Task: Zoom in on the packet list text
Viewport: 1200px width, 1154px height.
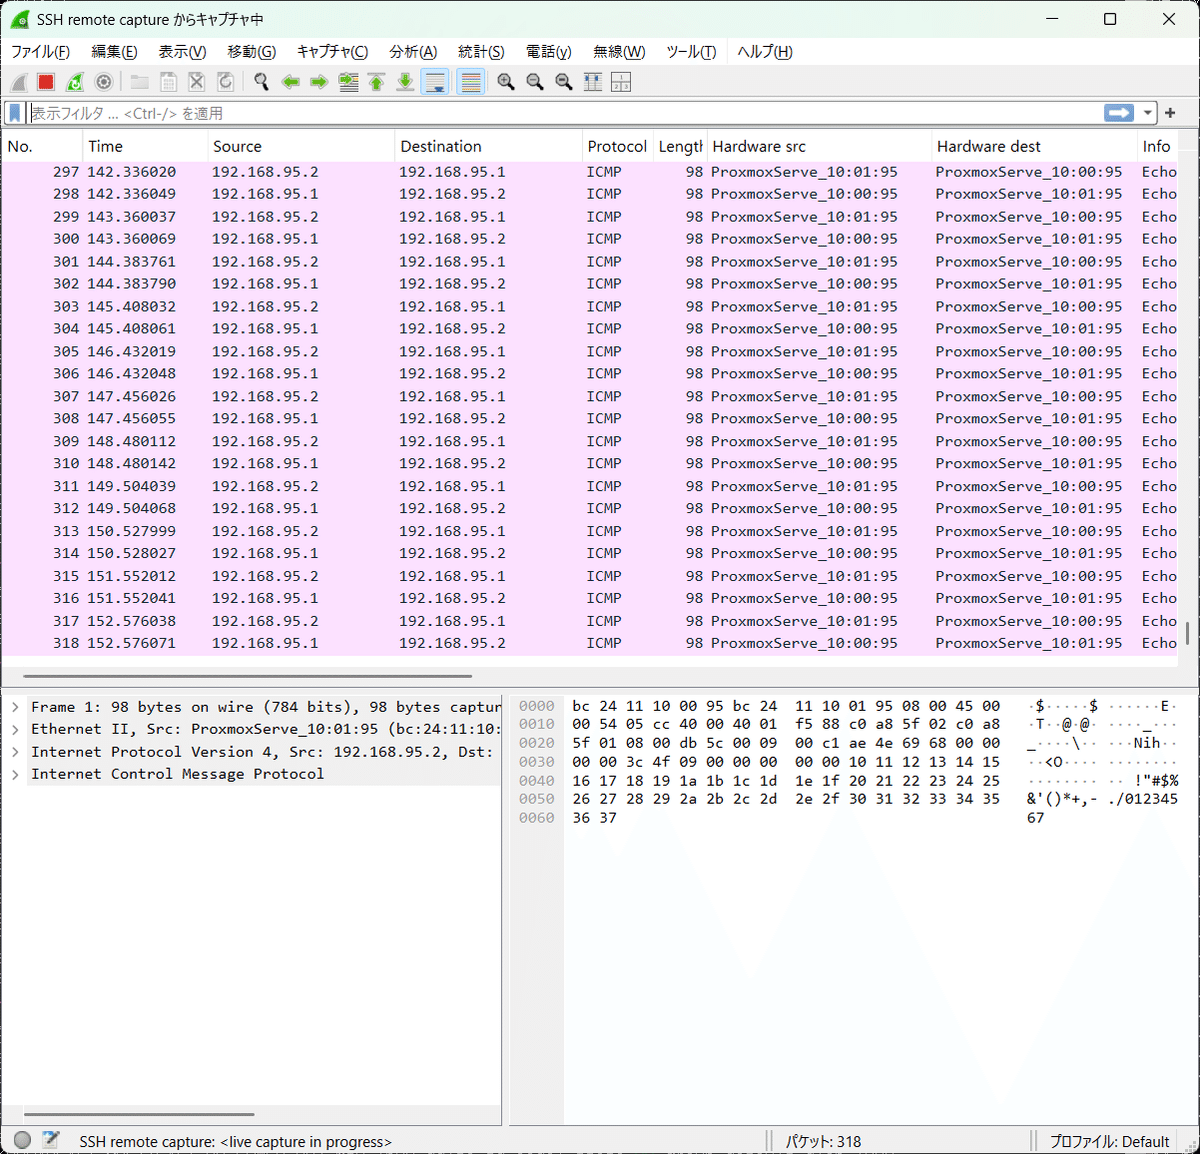Action: point(505,82)
